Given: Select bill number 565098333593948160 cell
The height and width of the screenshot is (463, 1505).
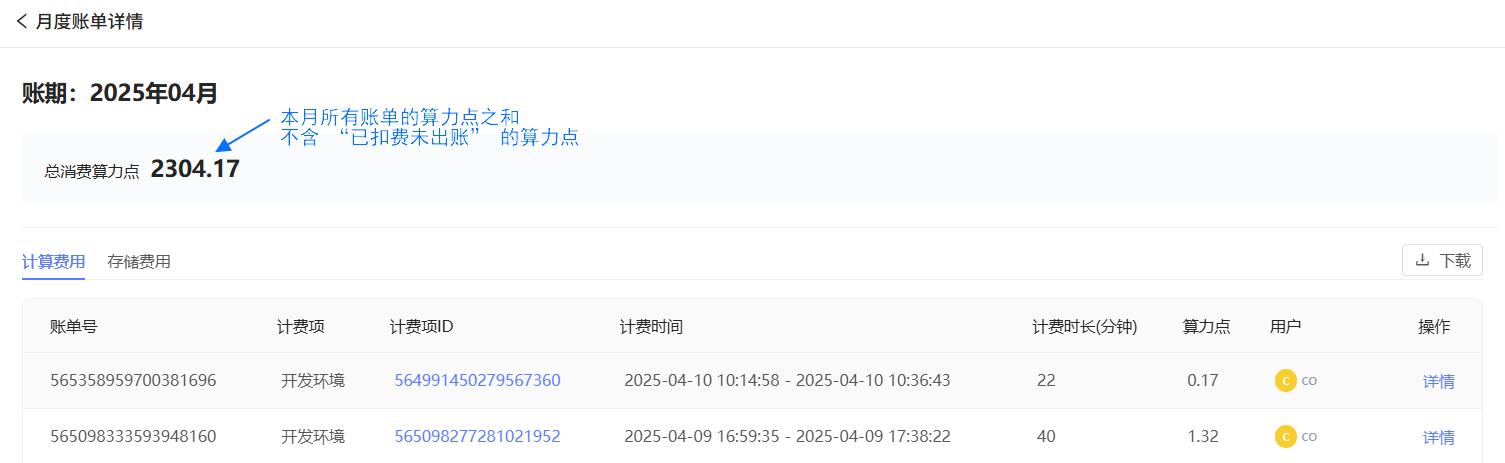Looking at the screenshot, I should pos(133,436).
